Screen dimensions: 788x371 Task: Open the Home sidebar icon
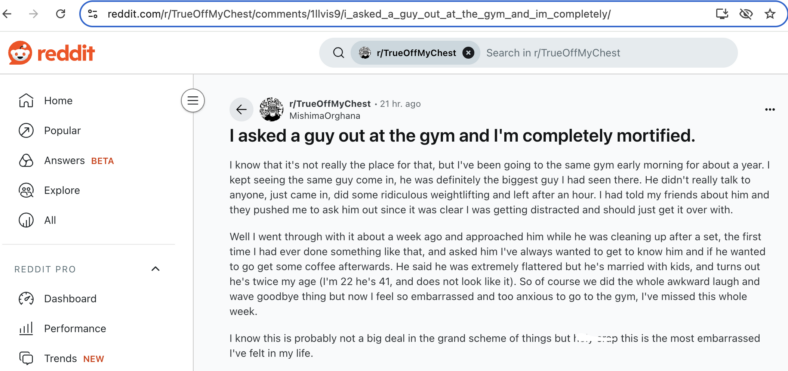26,101
